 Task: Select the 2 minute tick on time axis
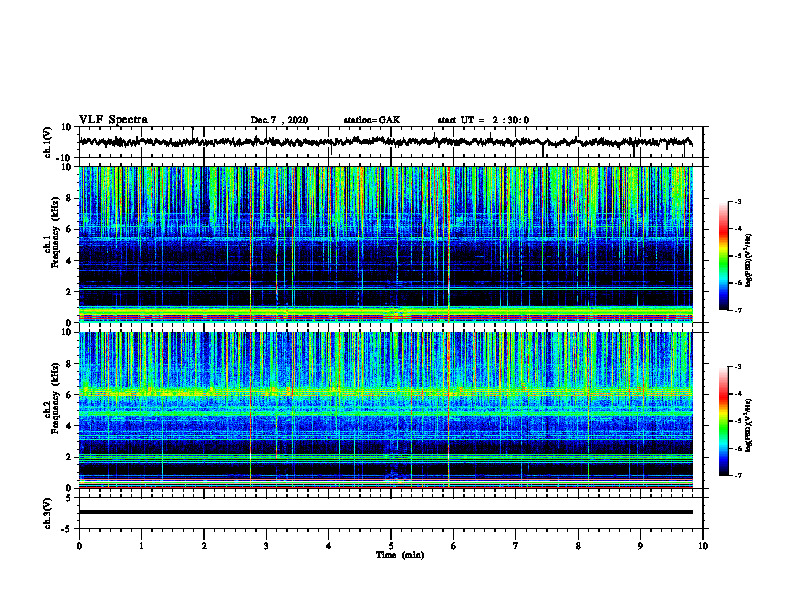click(x=204, y=546)
